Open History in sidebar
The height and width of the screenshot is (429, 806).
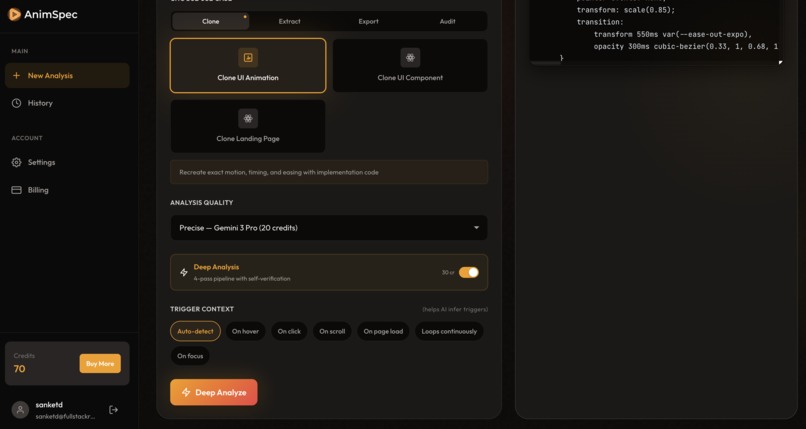click(67, 103)
